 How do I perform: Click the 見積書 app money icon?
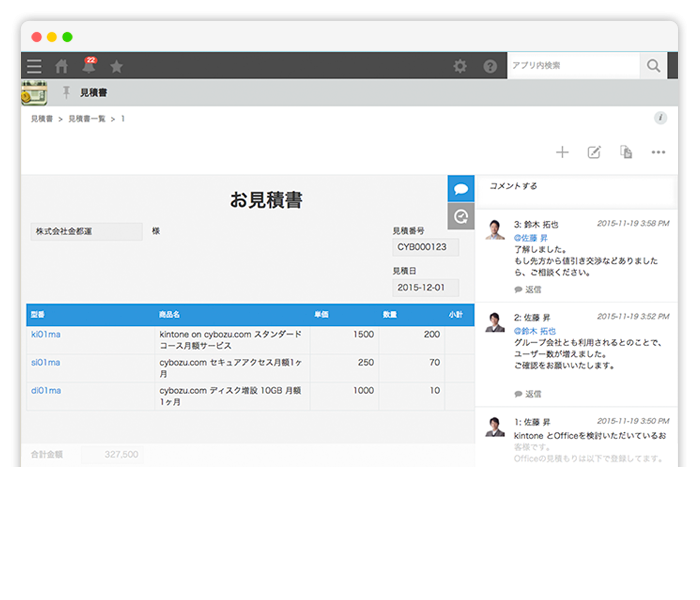coord(34,93)
